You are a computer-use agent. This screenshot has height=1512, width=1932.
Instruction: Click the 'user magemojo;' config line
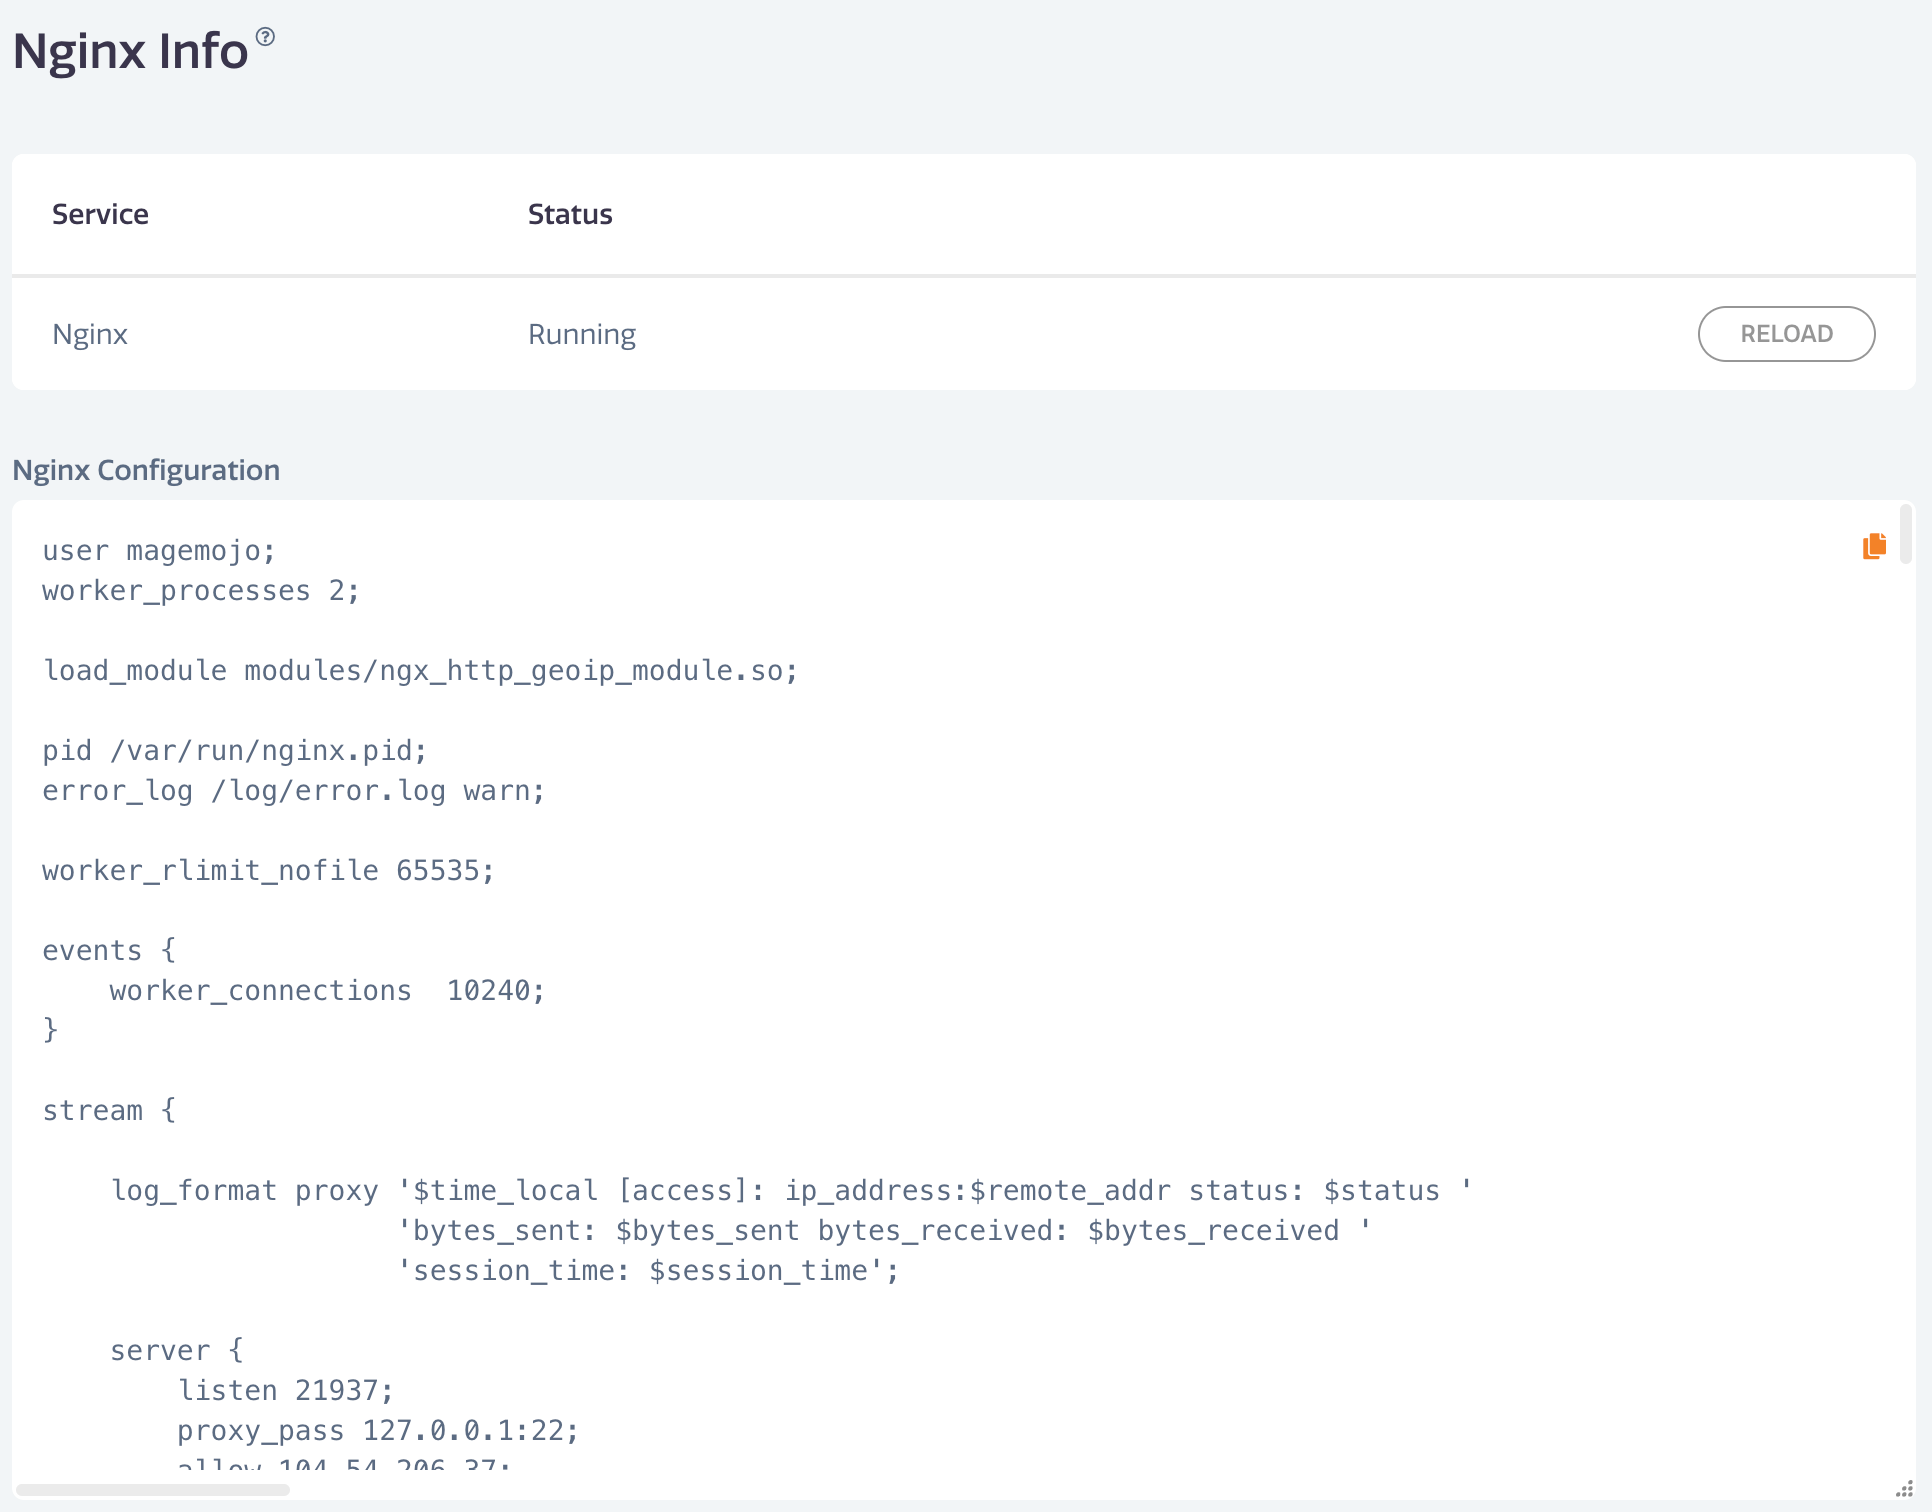click(159, 551)
